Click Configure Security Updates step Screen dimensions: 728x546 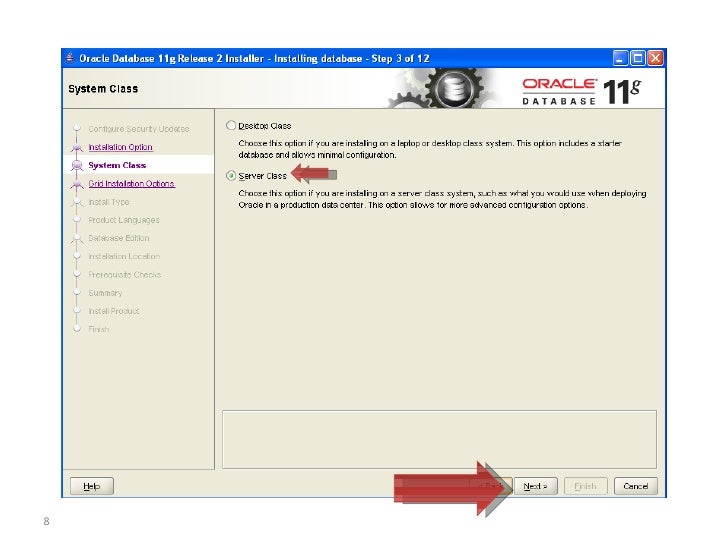point(138,129)
